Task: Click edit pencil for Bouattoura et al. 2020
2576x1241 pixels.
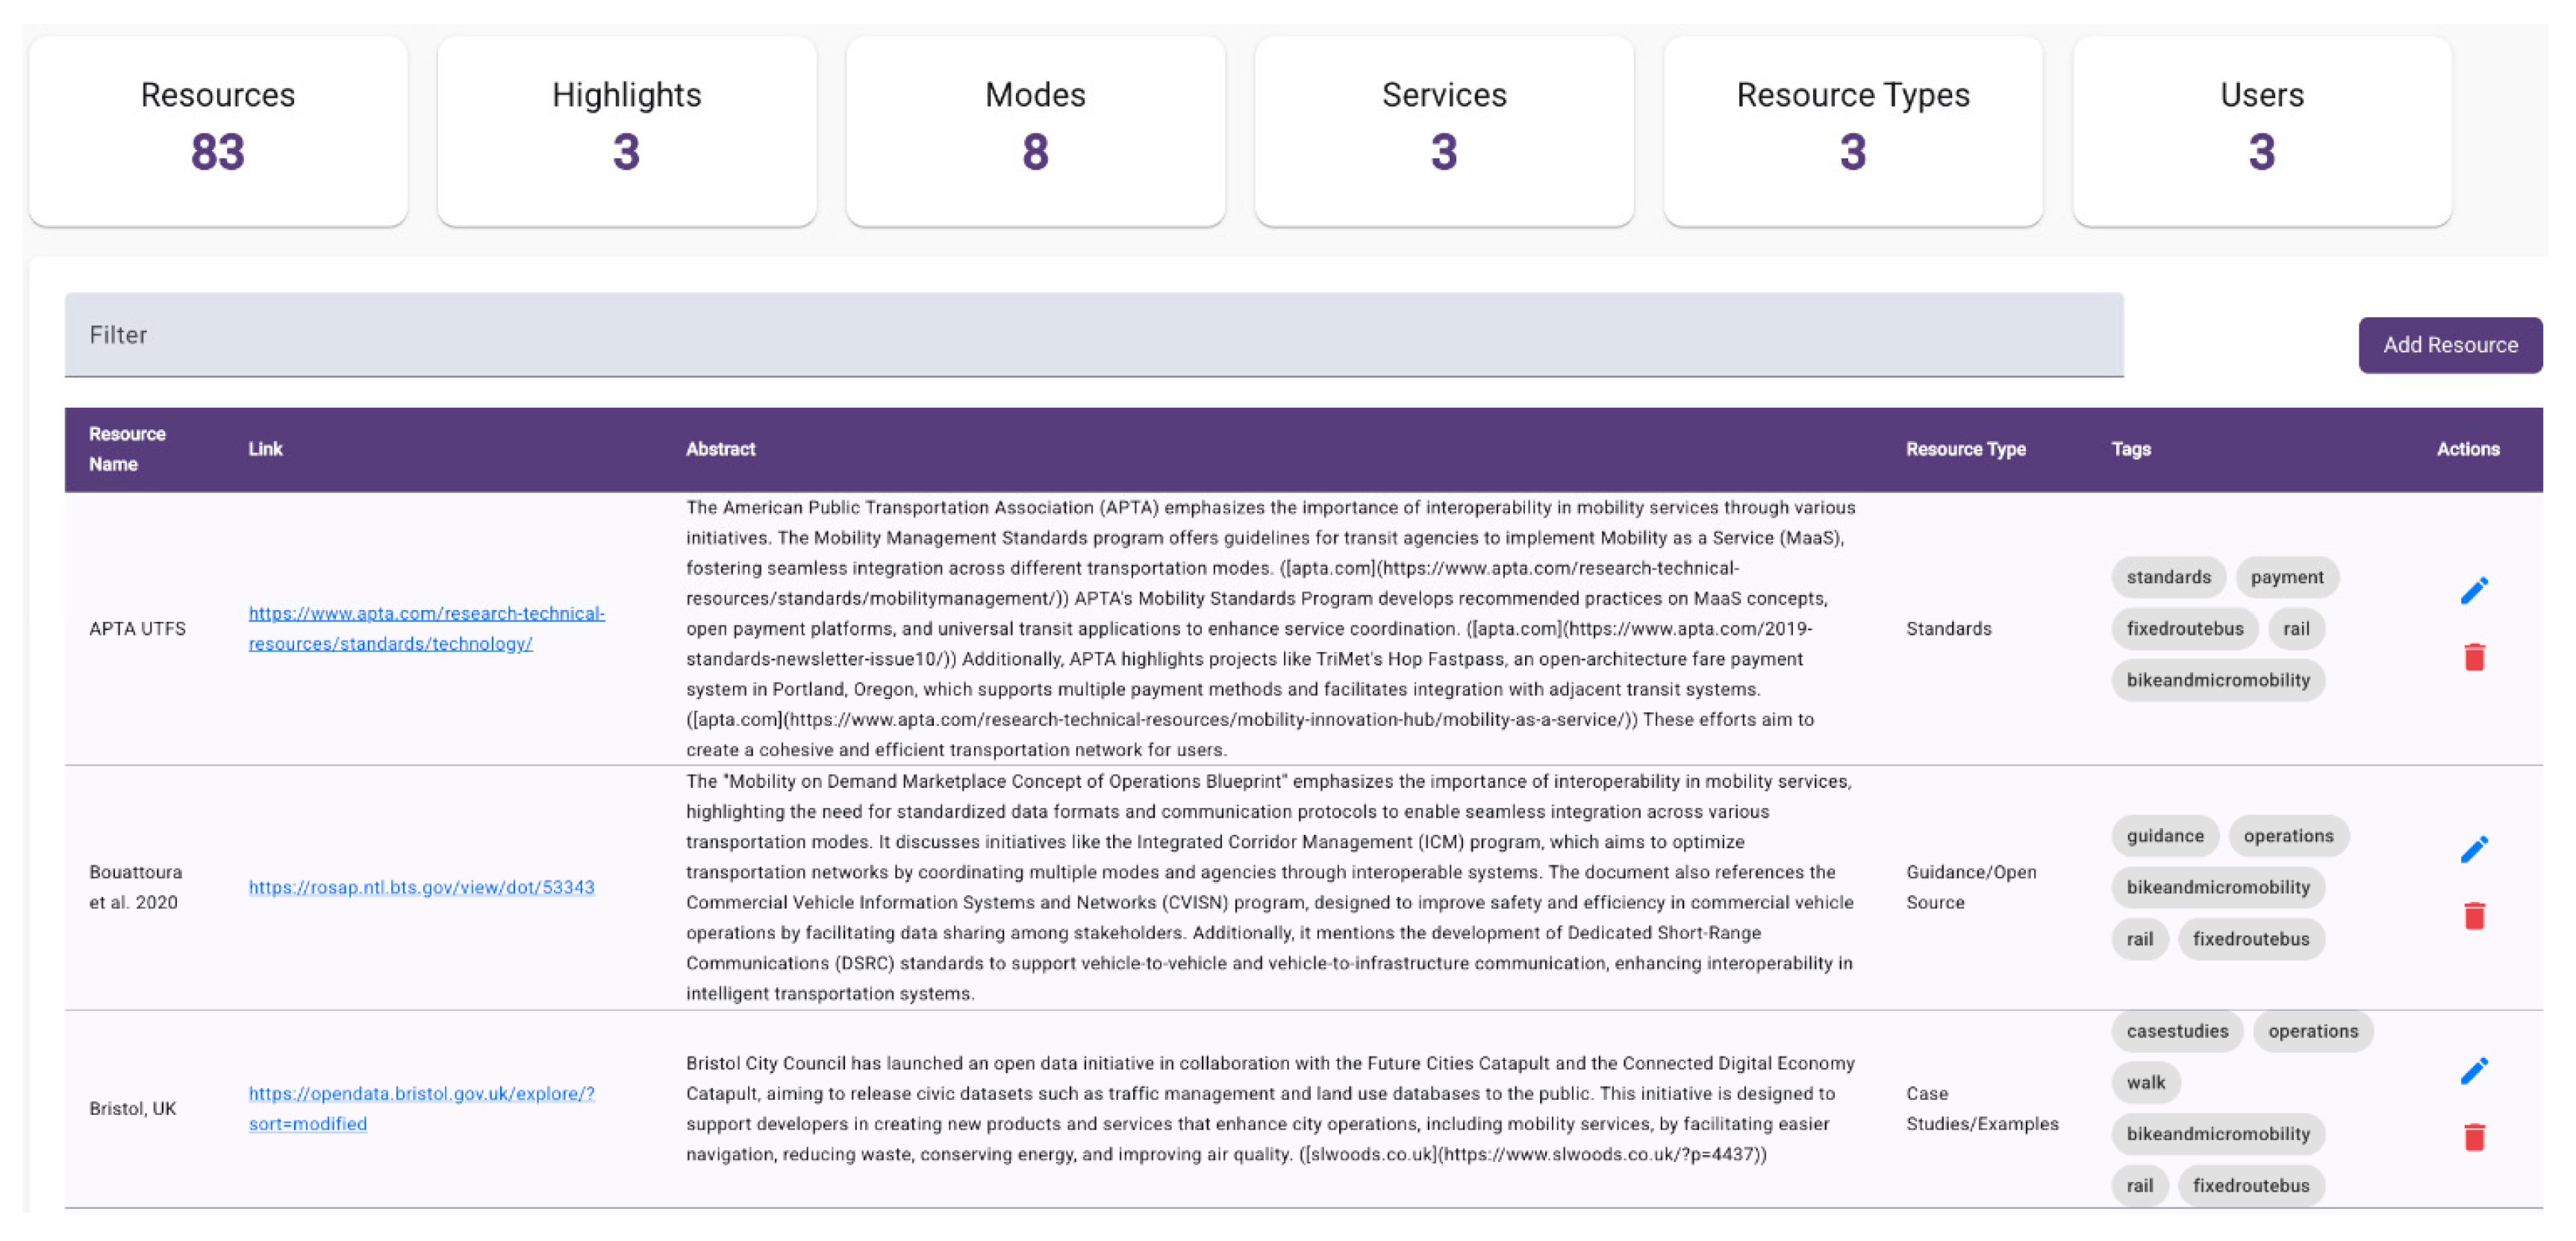Action: 2473,849
